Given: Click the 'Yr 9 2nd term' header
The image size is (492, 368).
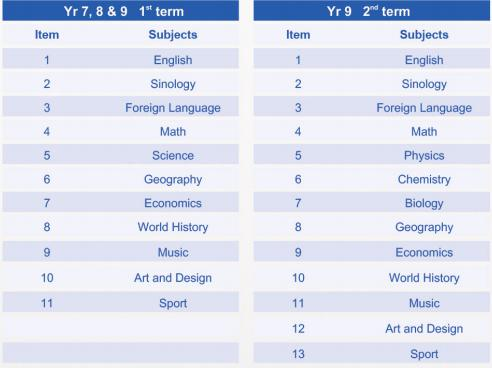Looking at the screenshot, I should click(x=372, y=11).
